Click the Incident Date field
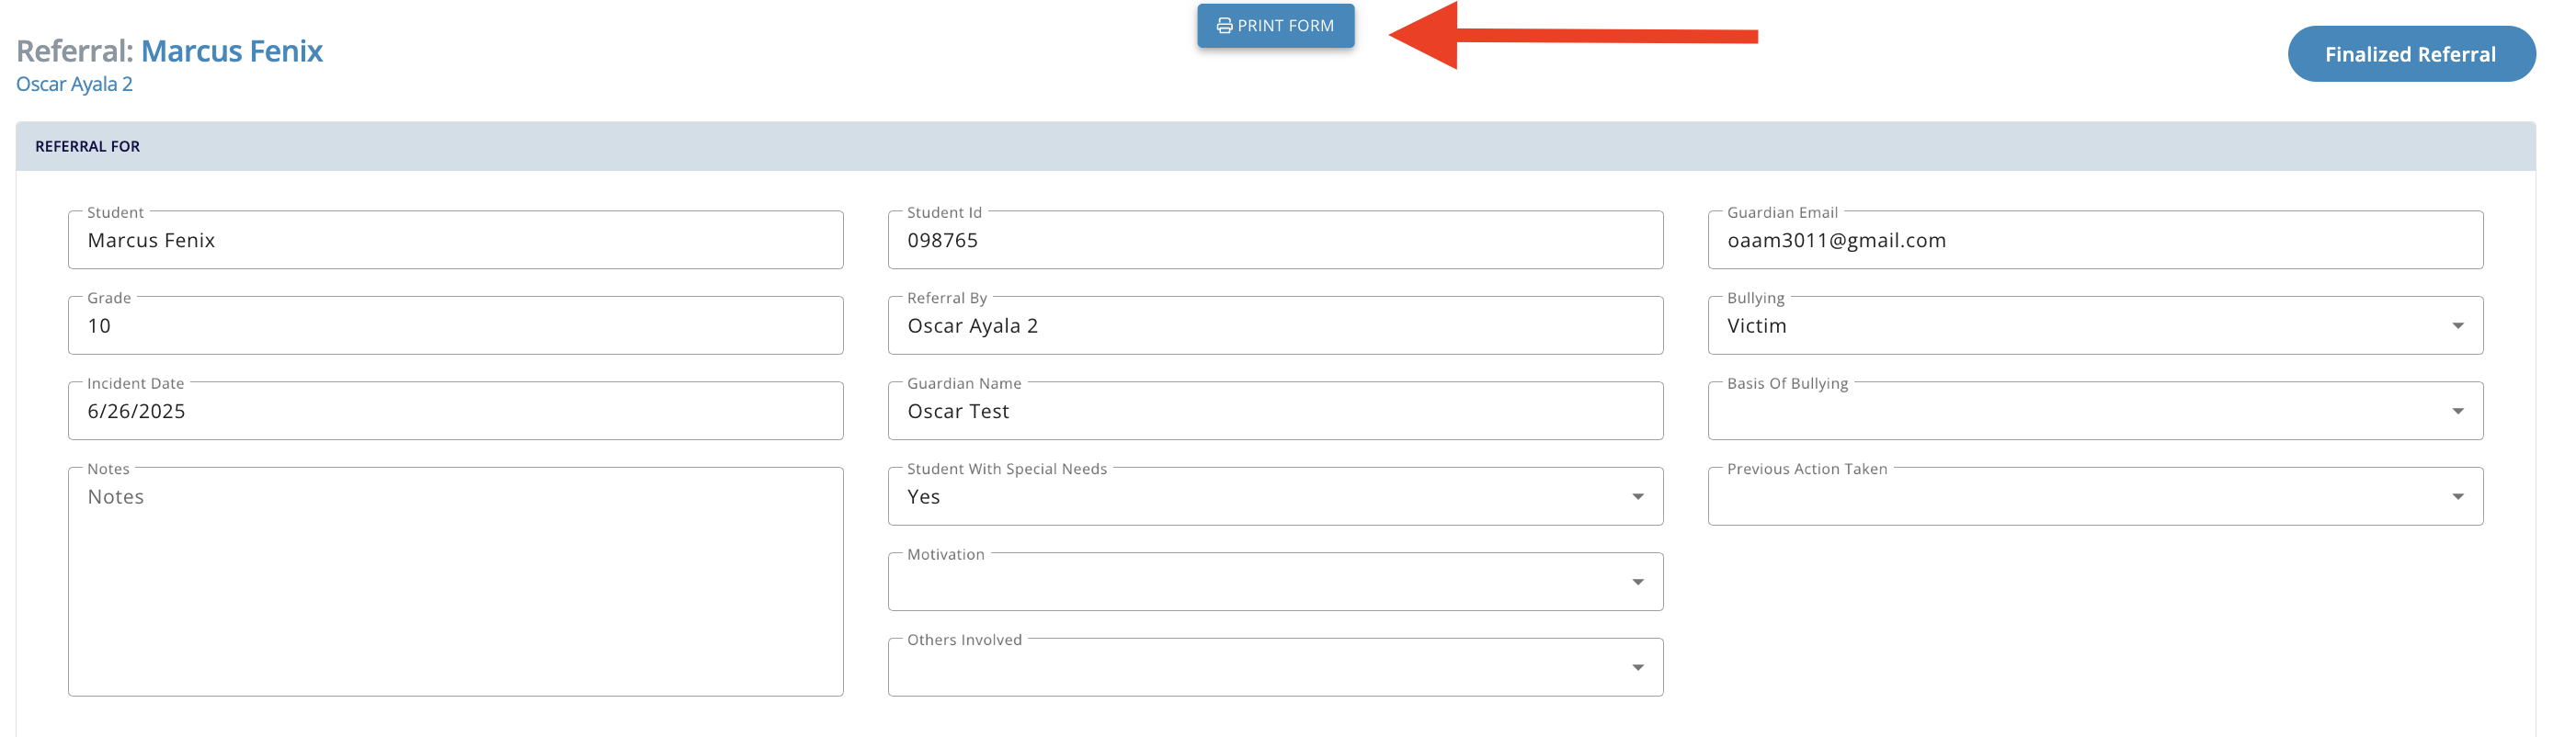 [455, 411]
